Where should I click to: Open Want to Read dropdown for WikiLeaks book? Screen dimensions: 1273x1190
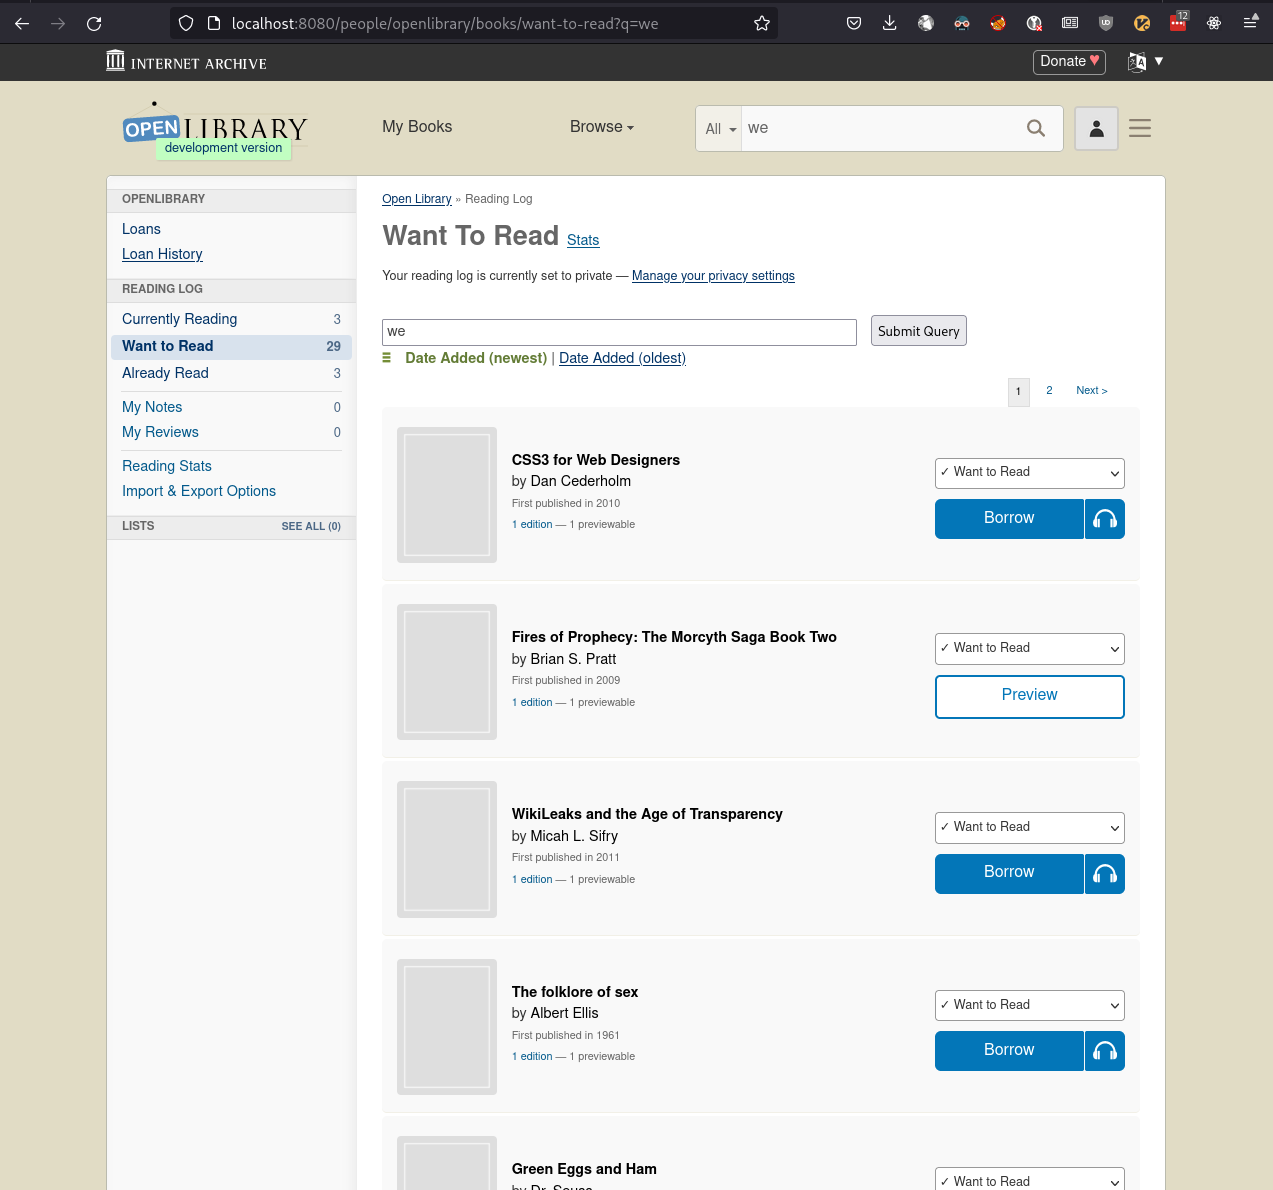pos(1030,828)
